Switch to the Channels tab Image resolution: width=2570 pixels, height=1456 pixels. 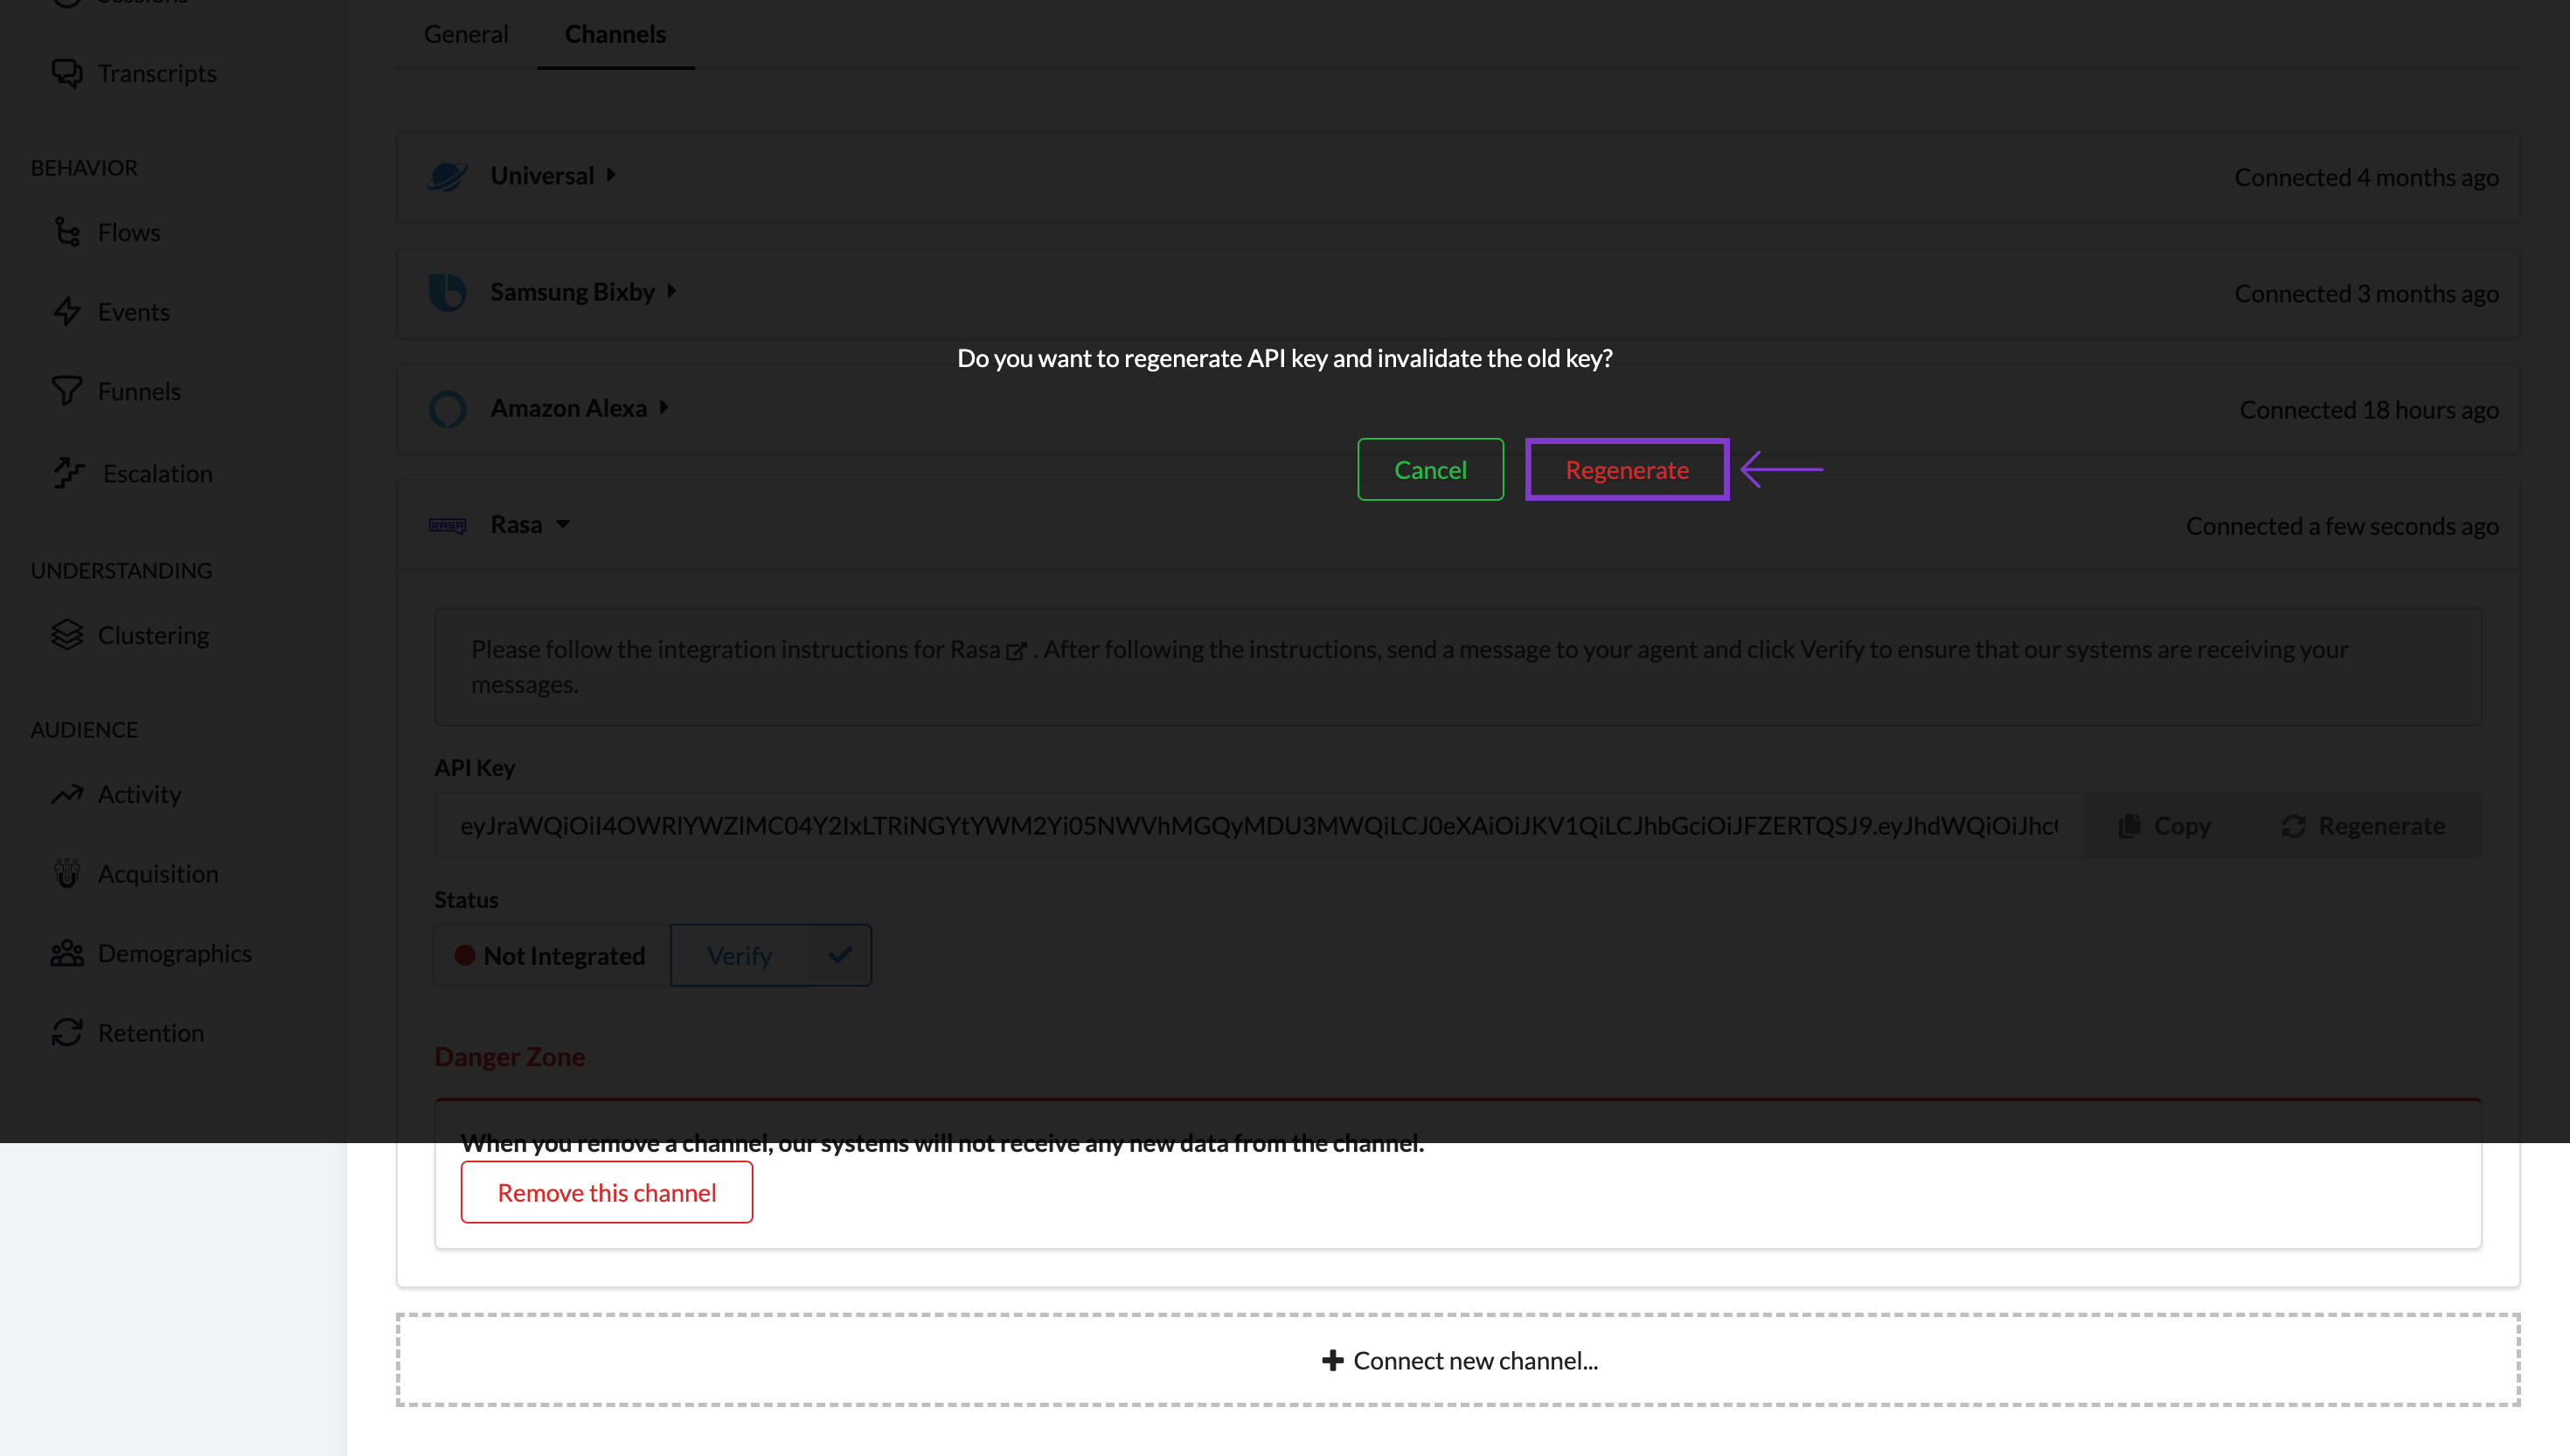(616, 33)
